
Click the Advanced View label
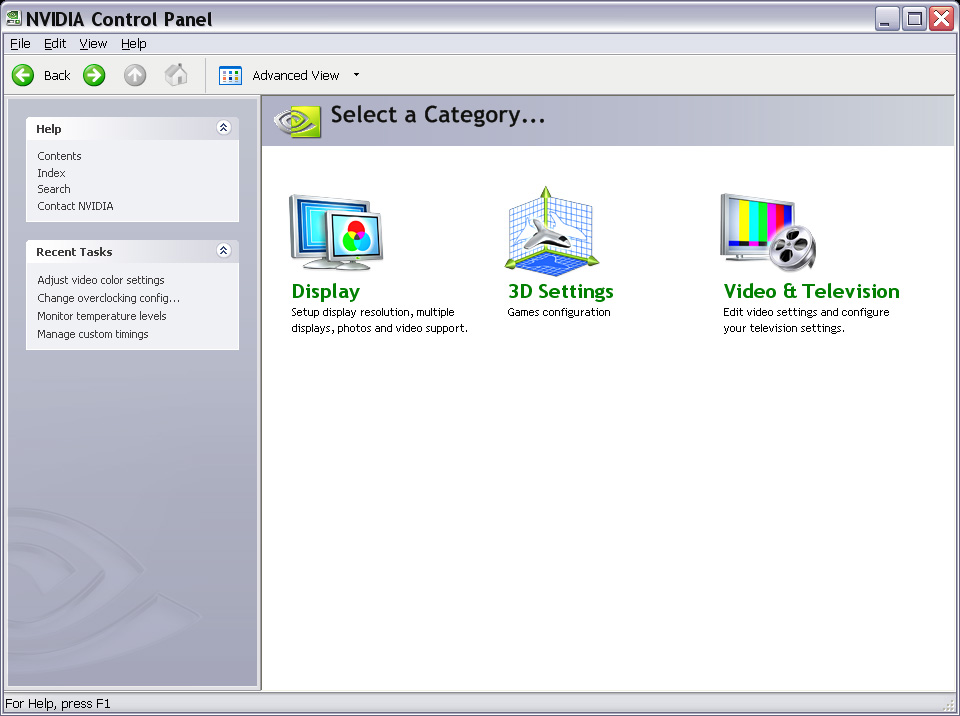[296, 75]
